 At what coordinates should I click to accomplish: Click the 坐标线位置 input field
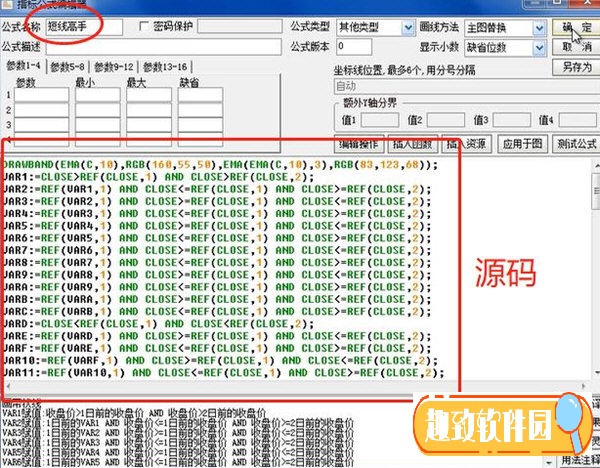(x=438, y=86)
